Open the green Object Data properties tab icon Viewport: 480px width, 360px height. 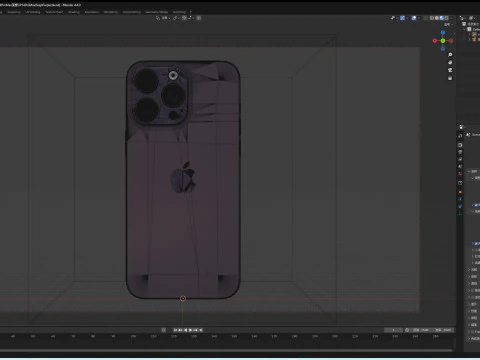click(x=460, y=213)
